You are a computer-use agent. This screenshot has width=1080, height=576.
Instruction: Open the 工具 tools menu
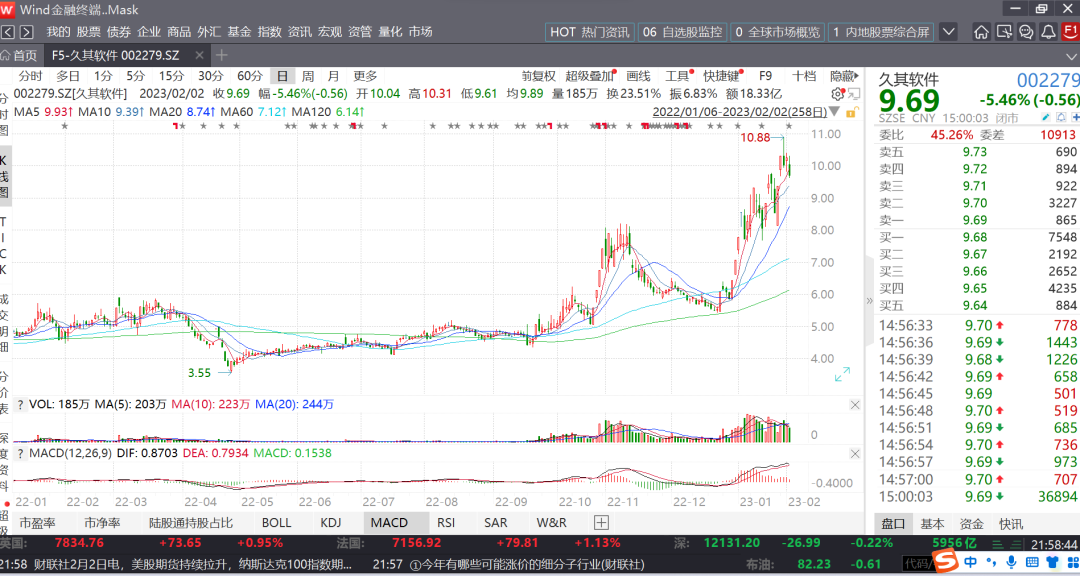(x=678, y=76)
